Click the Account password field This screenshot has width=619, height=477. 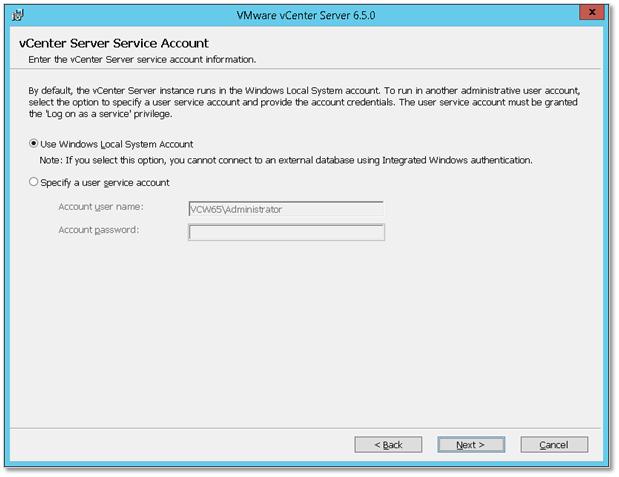(286, 232)
